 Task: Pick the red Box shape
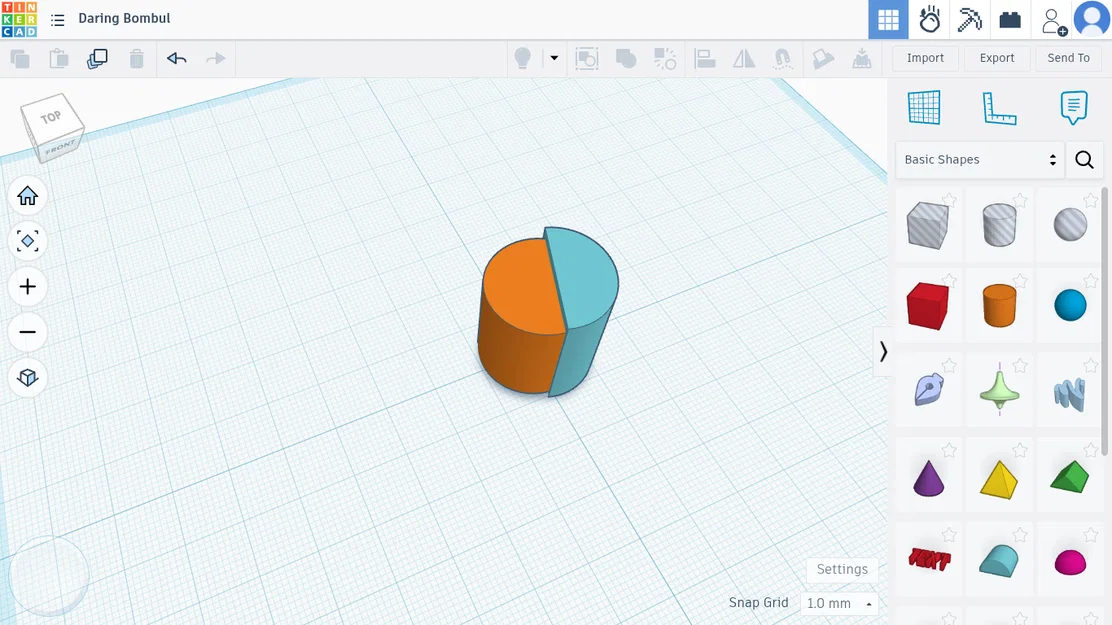pyautogui.click(x=928, y=306)
